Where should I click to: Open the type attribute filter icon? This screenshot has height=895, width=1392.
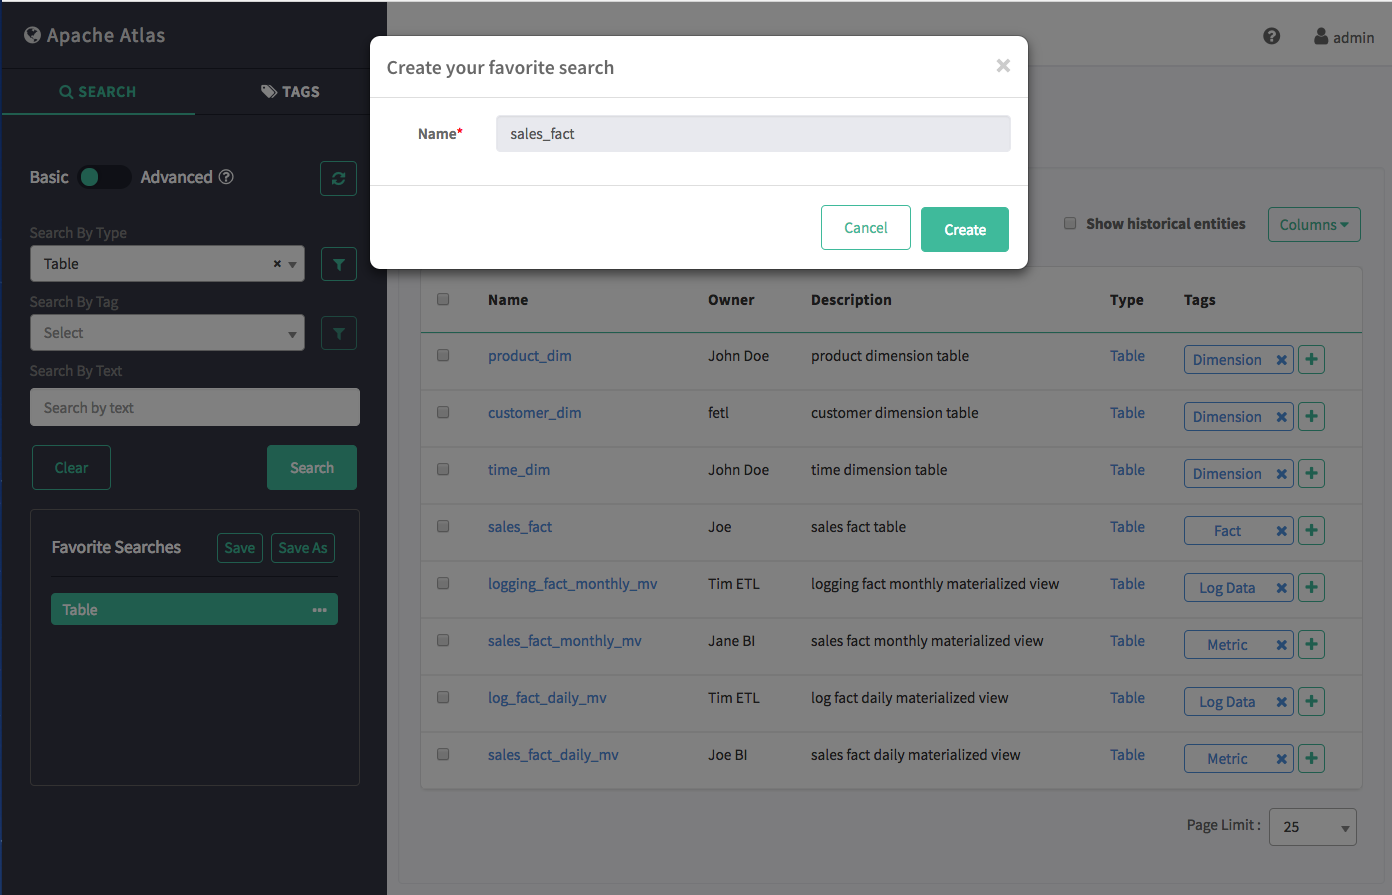point(338,264)
